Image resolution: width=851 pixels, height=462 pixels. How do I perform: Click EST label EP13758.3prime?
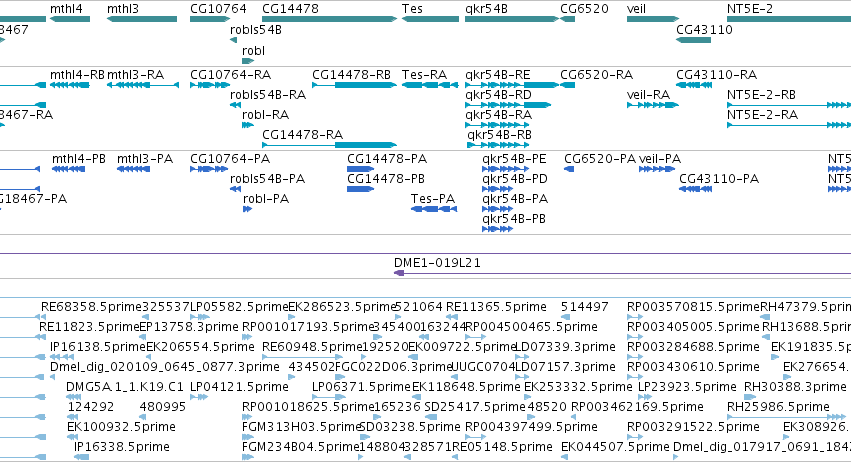[189, 327]
